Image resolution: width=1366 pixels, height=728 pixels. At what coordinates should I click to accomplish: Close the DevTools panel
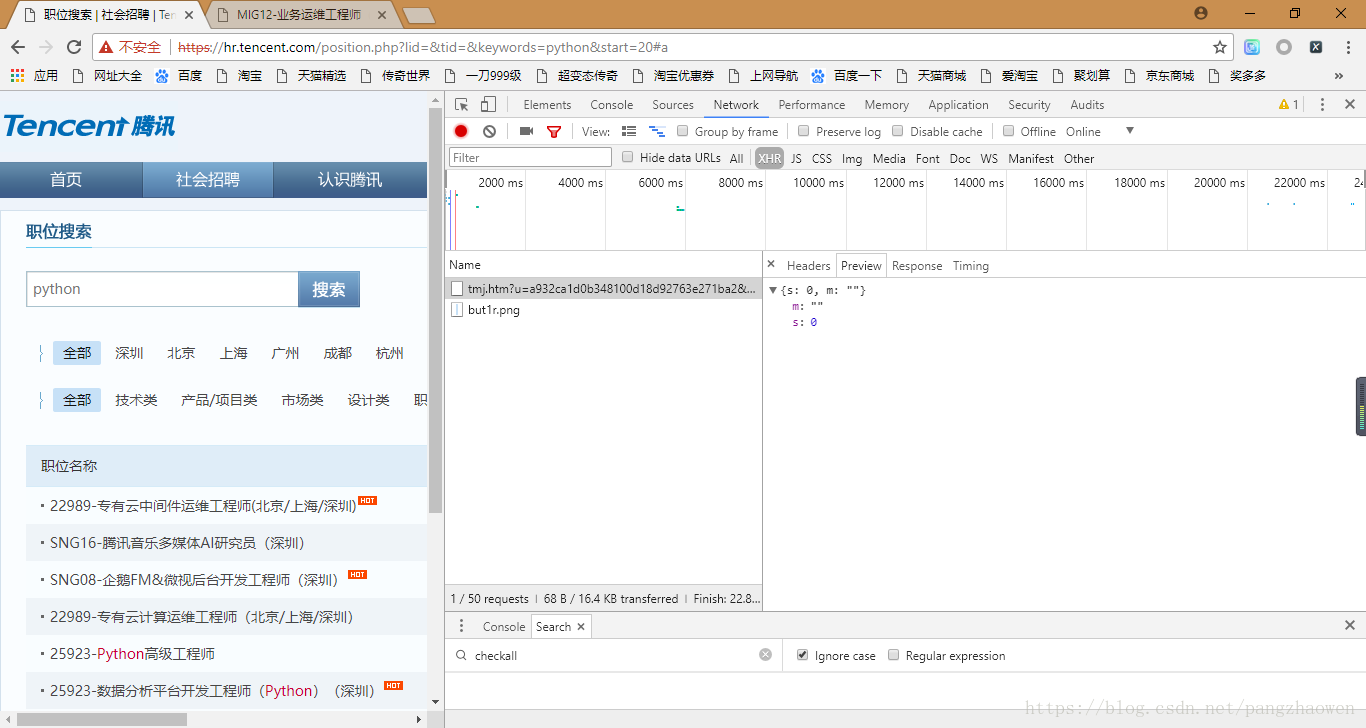pos(1350,104)
